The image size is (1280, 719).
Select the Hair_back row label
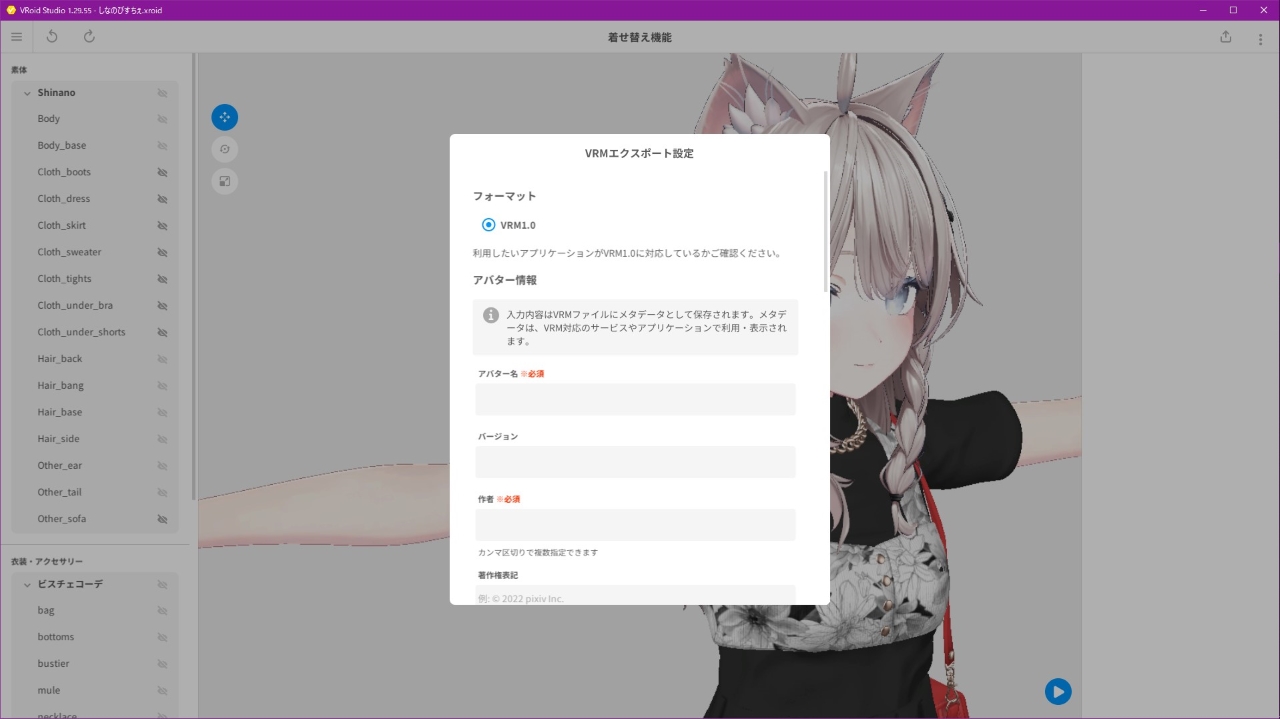60,359
